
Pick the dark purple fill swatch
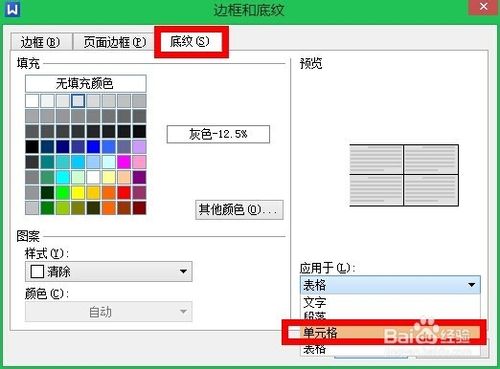pyautogui.click(x=139, y=177)
